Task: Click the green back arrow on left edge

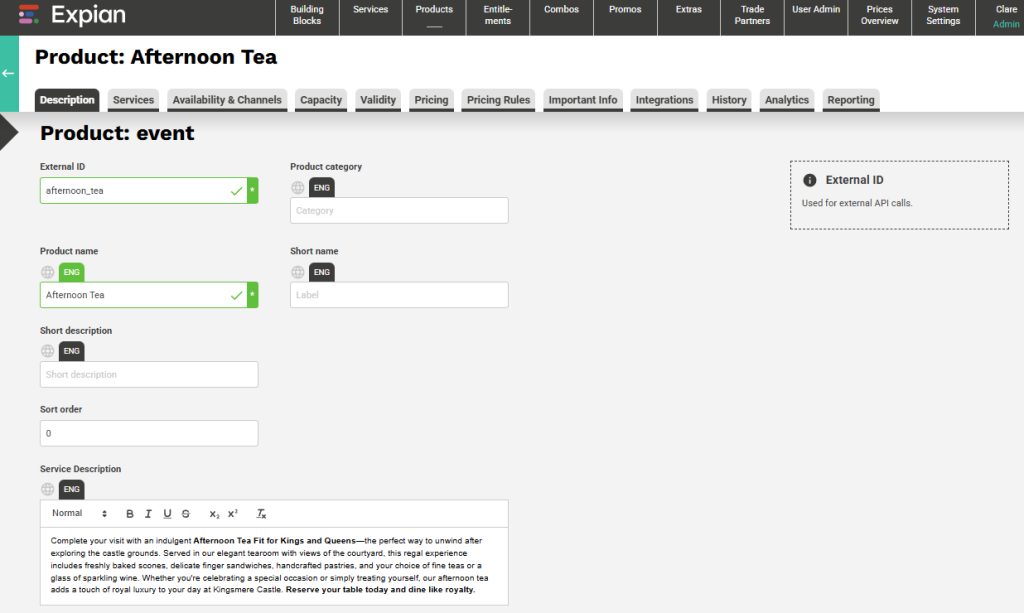Action: [8, 73]
